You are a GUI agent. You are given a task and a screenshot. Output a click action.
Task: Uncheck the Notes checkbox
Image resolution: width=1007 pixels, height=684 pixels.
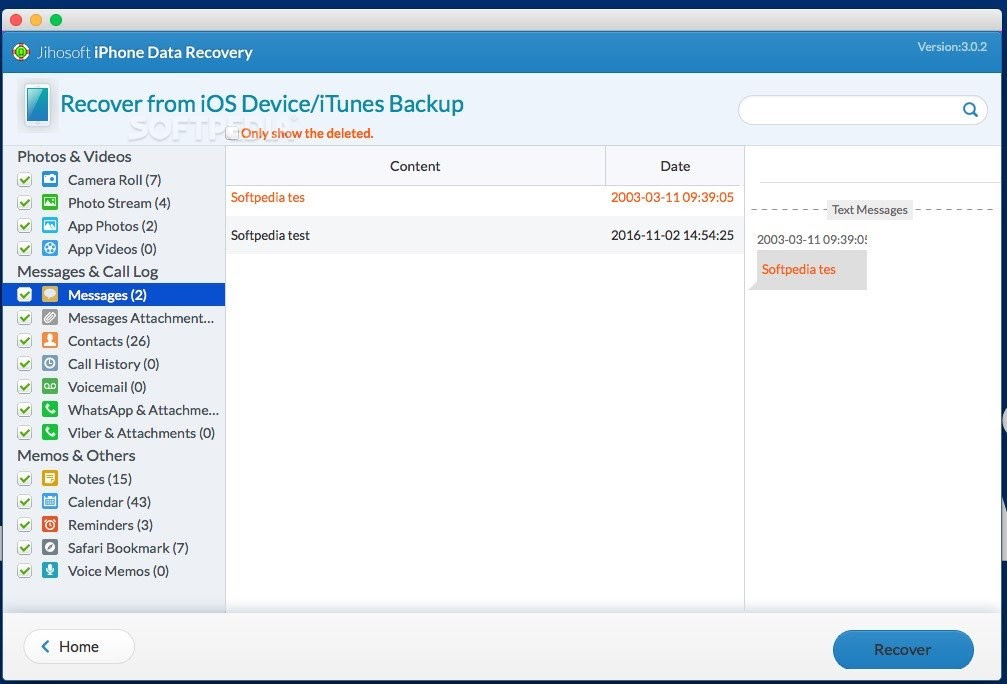tap(24, 479)
